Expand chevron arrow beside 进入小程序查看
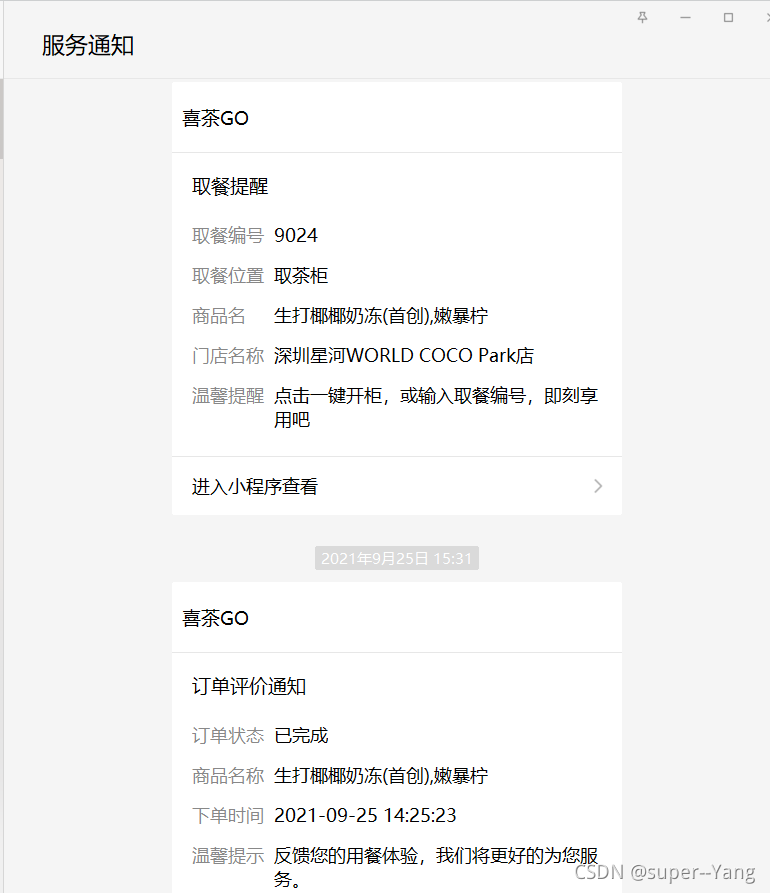Screen dimensions: 770x893 click(x=597, y=486)
